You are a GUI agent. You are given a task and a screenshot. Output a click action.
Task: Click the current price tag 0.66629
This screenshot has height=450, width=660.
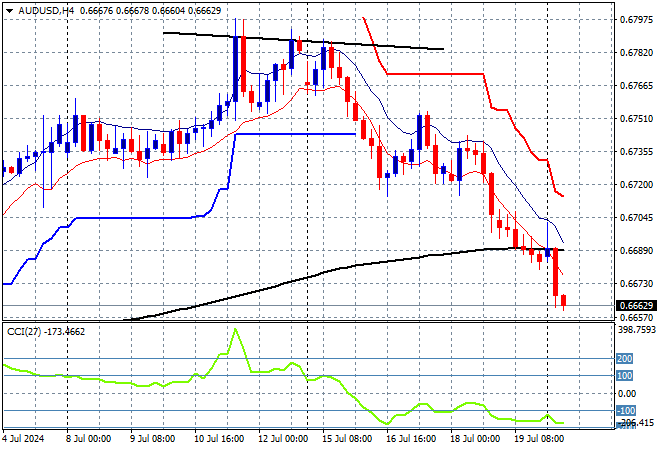click(636, 306)
